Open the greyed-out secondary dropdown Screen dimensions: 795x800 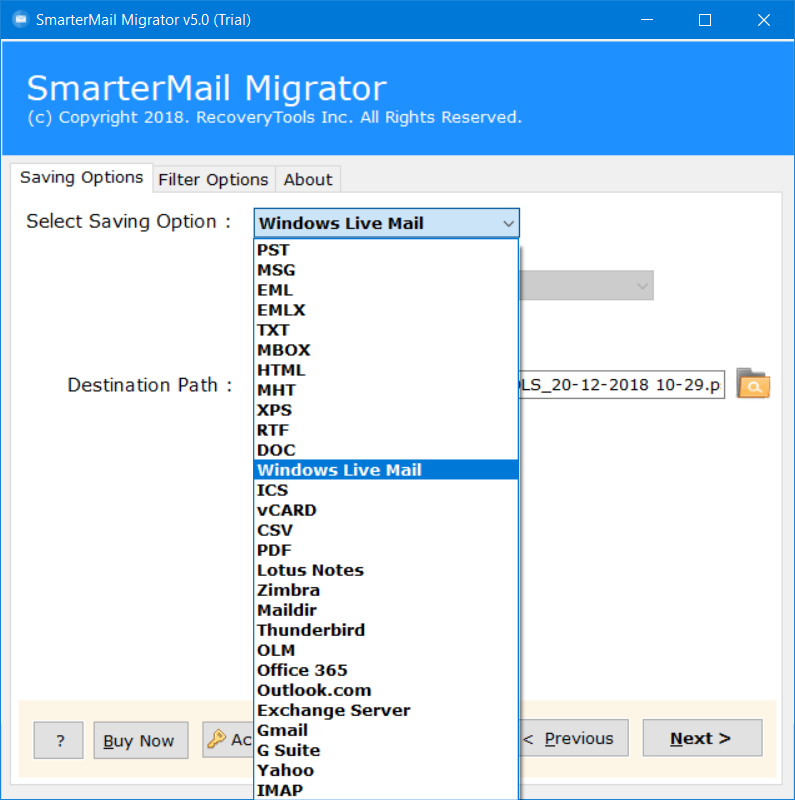586,285
